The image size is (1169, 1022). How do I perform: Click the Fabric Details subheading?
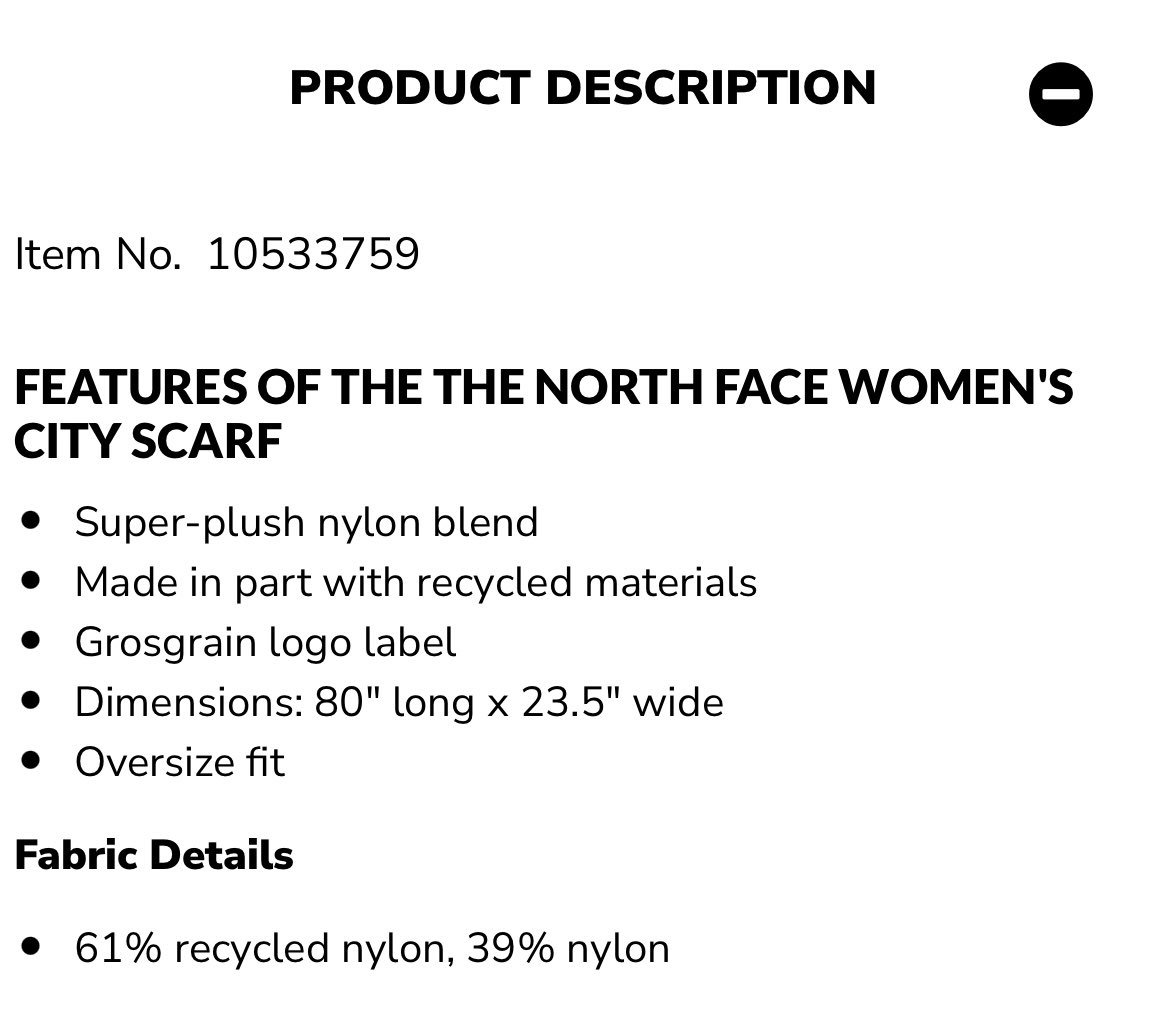click(x=154, y=855)
